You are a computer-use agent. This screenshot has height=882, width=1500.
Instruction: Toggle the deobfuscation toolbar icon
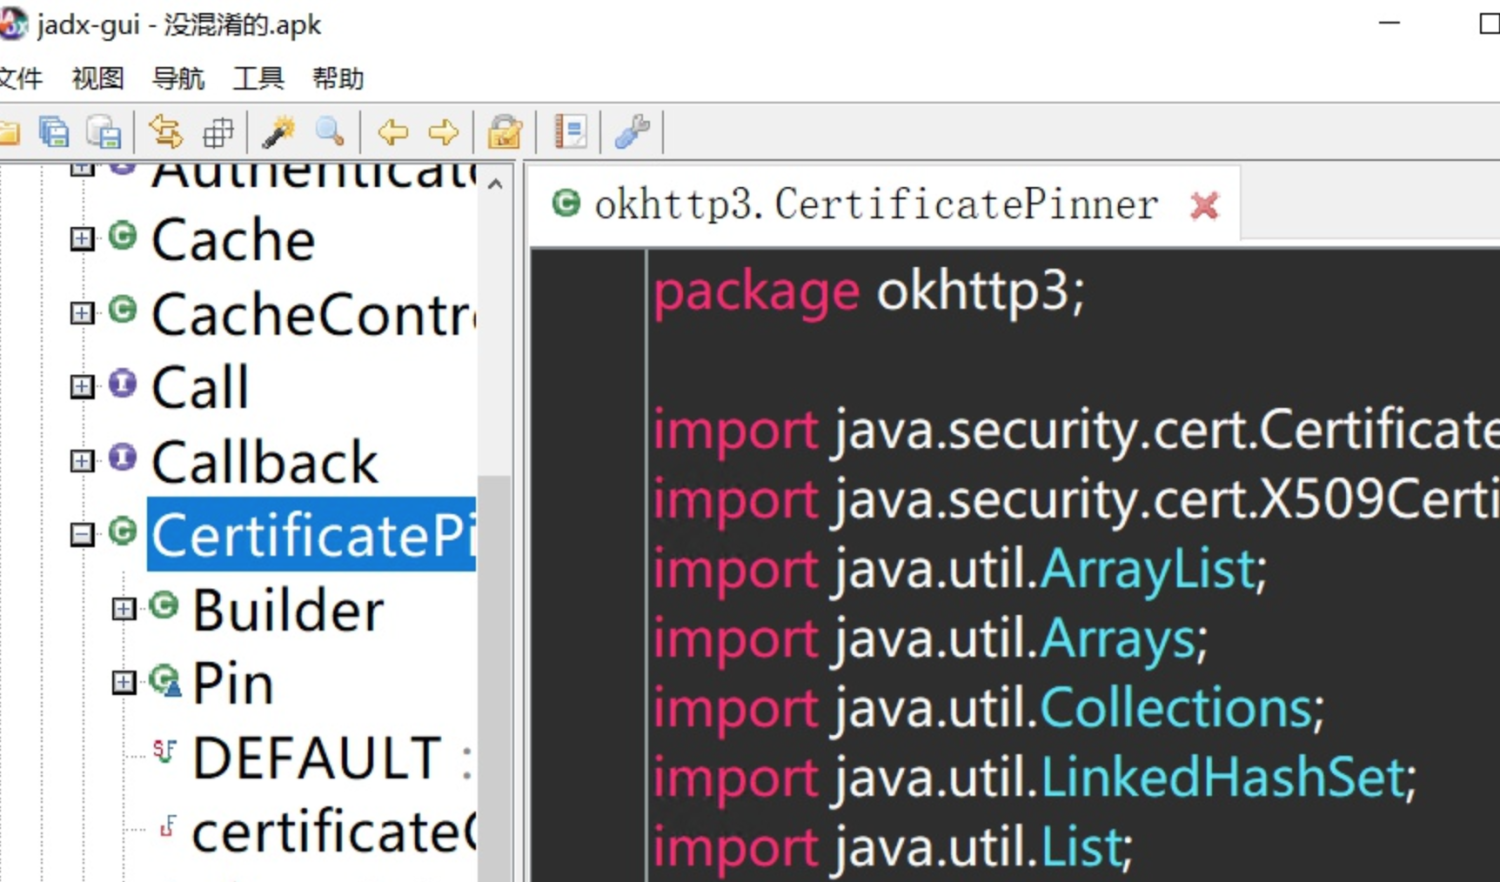coord(505,132)
